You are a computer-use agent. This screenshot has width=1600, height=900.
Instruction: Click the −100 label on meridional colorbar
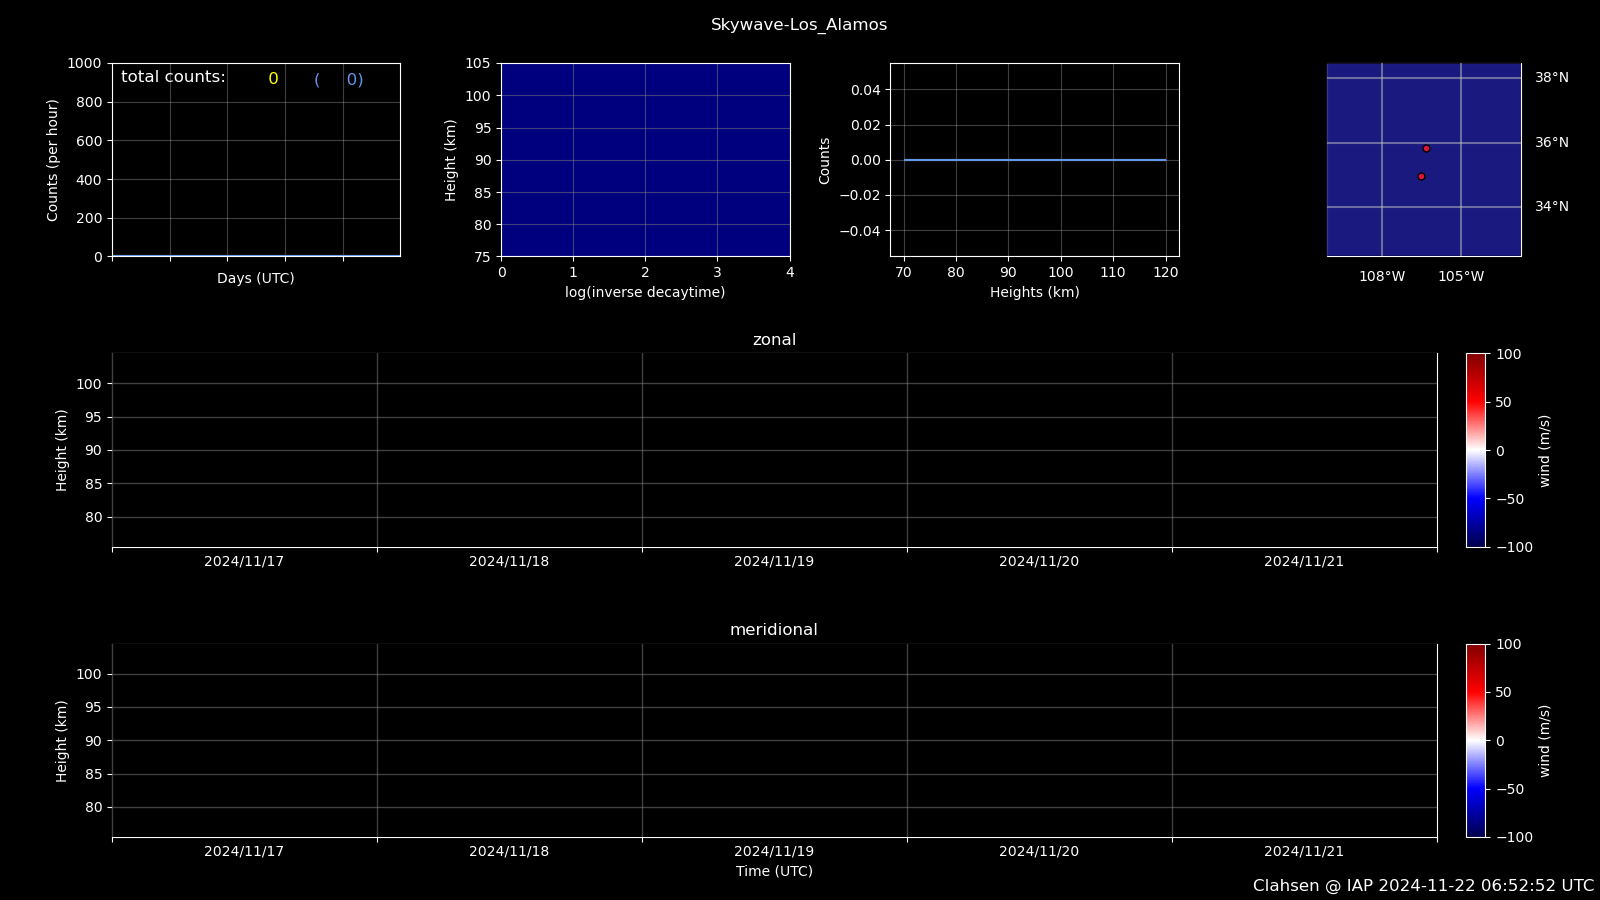point(1513,838)
